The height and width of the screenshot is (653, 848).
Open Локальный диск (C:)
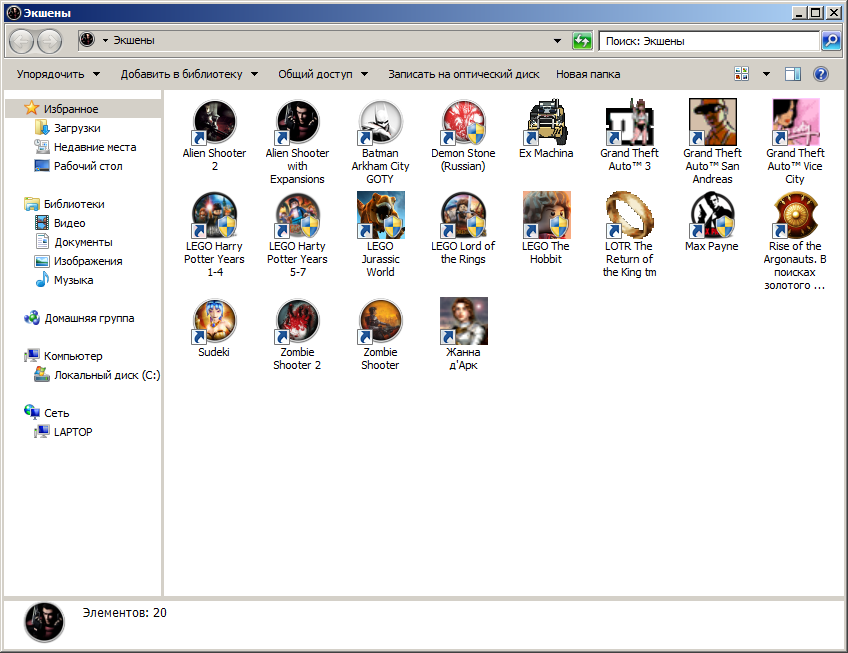coord(106,375)
